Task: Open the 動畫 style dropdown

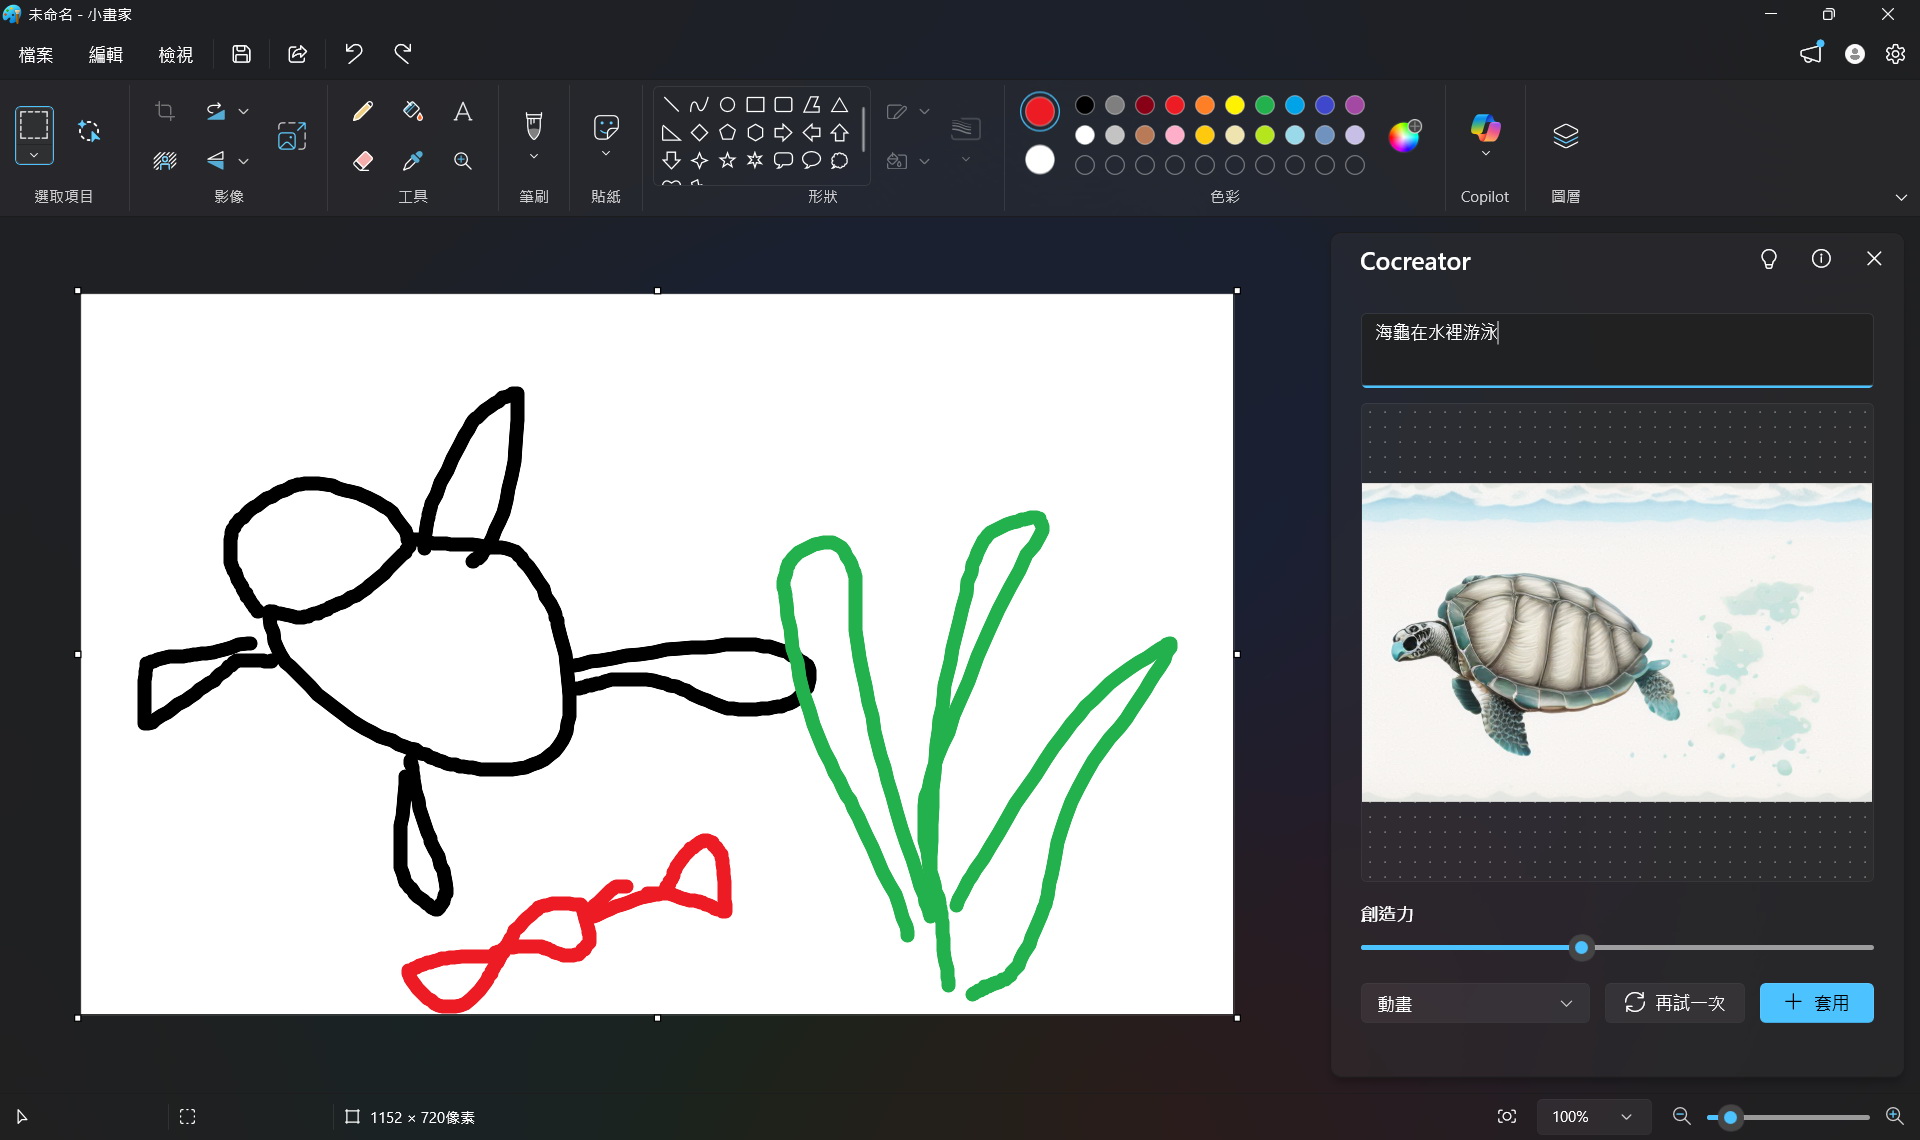Action: 1474,1003
